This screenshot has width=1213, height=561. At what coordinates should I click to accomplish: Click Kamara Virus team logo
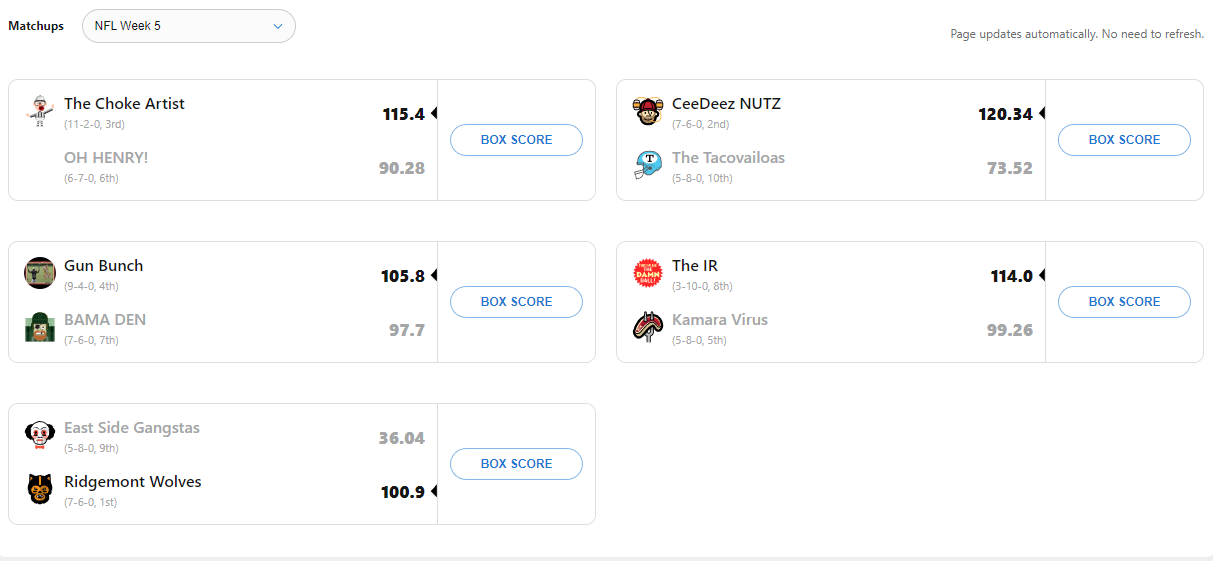point(648,327)
